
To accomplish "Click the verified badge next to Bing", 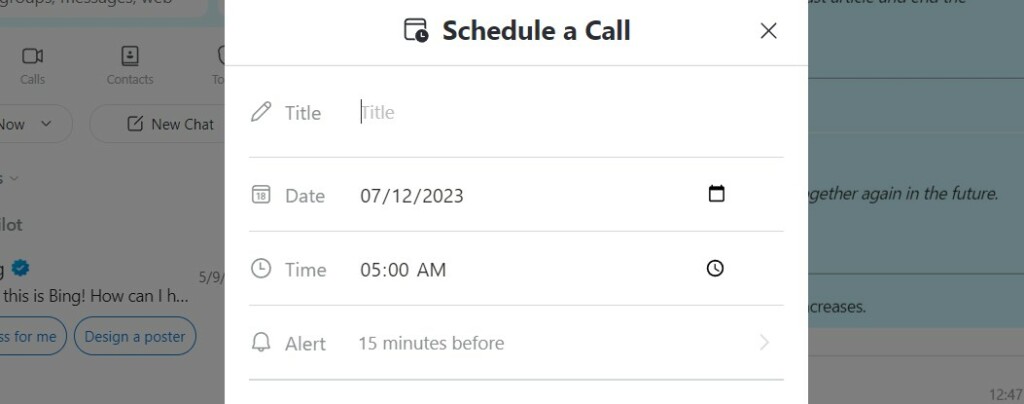I will pyautogui.click(x=20, y=268).
